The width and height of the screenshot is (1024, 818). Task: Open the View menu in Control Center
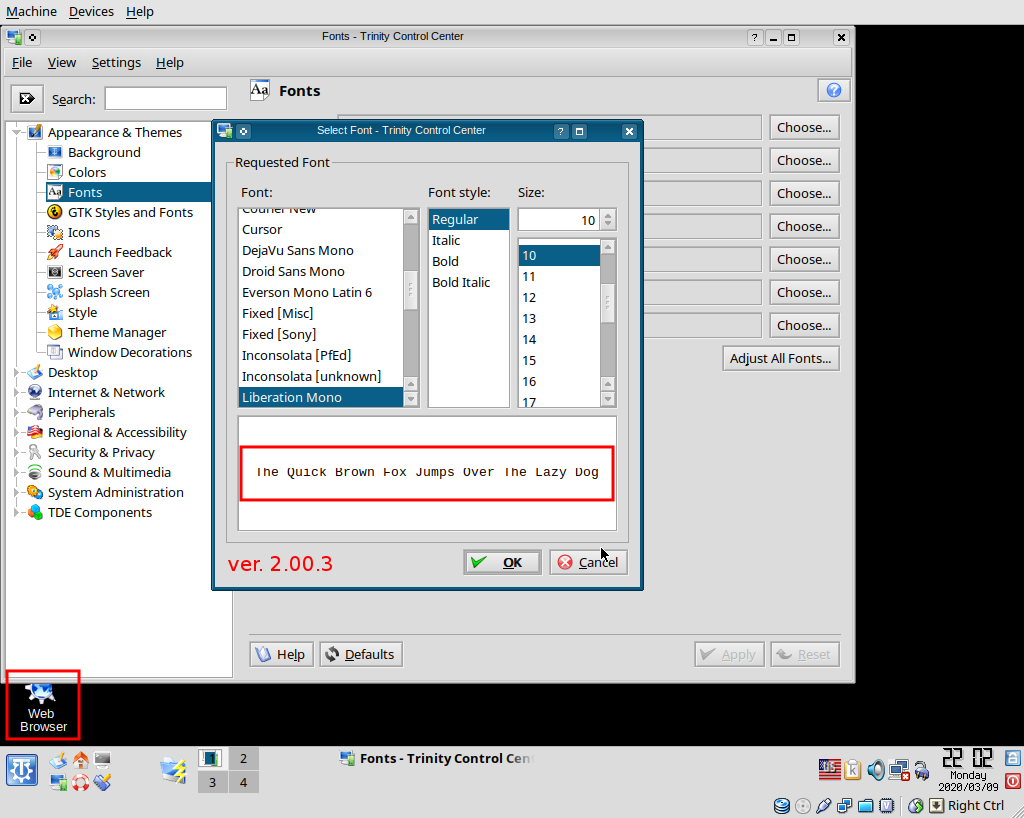[x=61, y=63]
